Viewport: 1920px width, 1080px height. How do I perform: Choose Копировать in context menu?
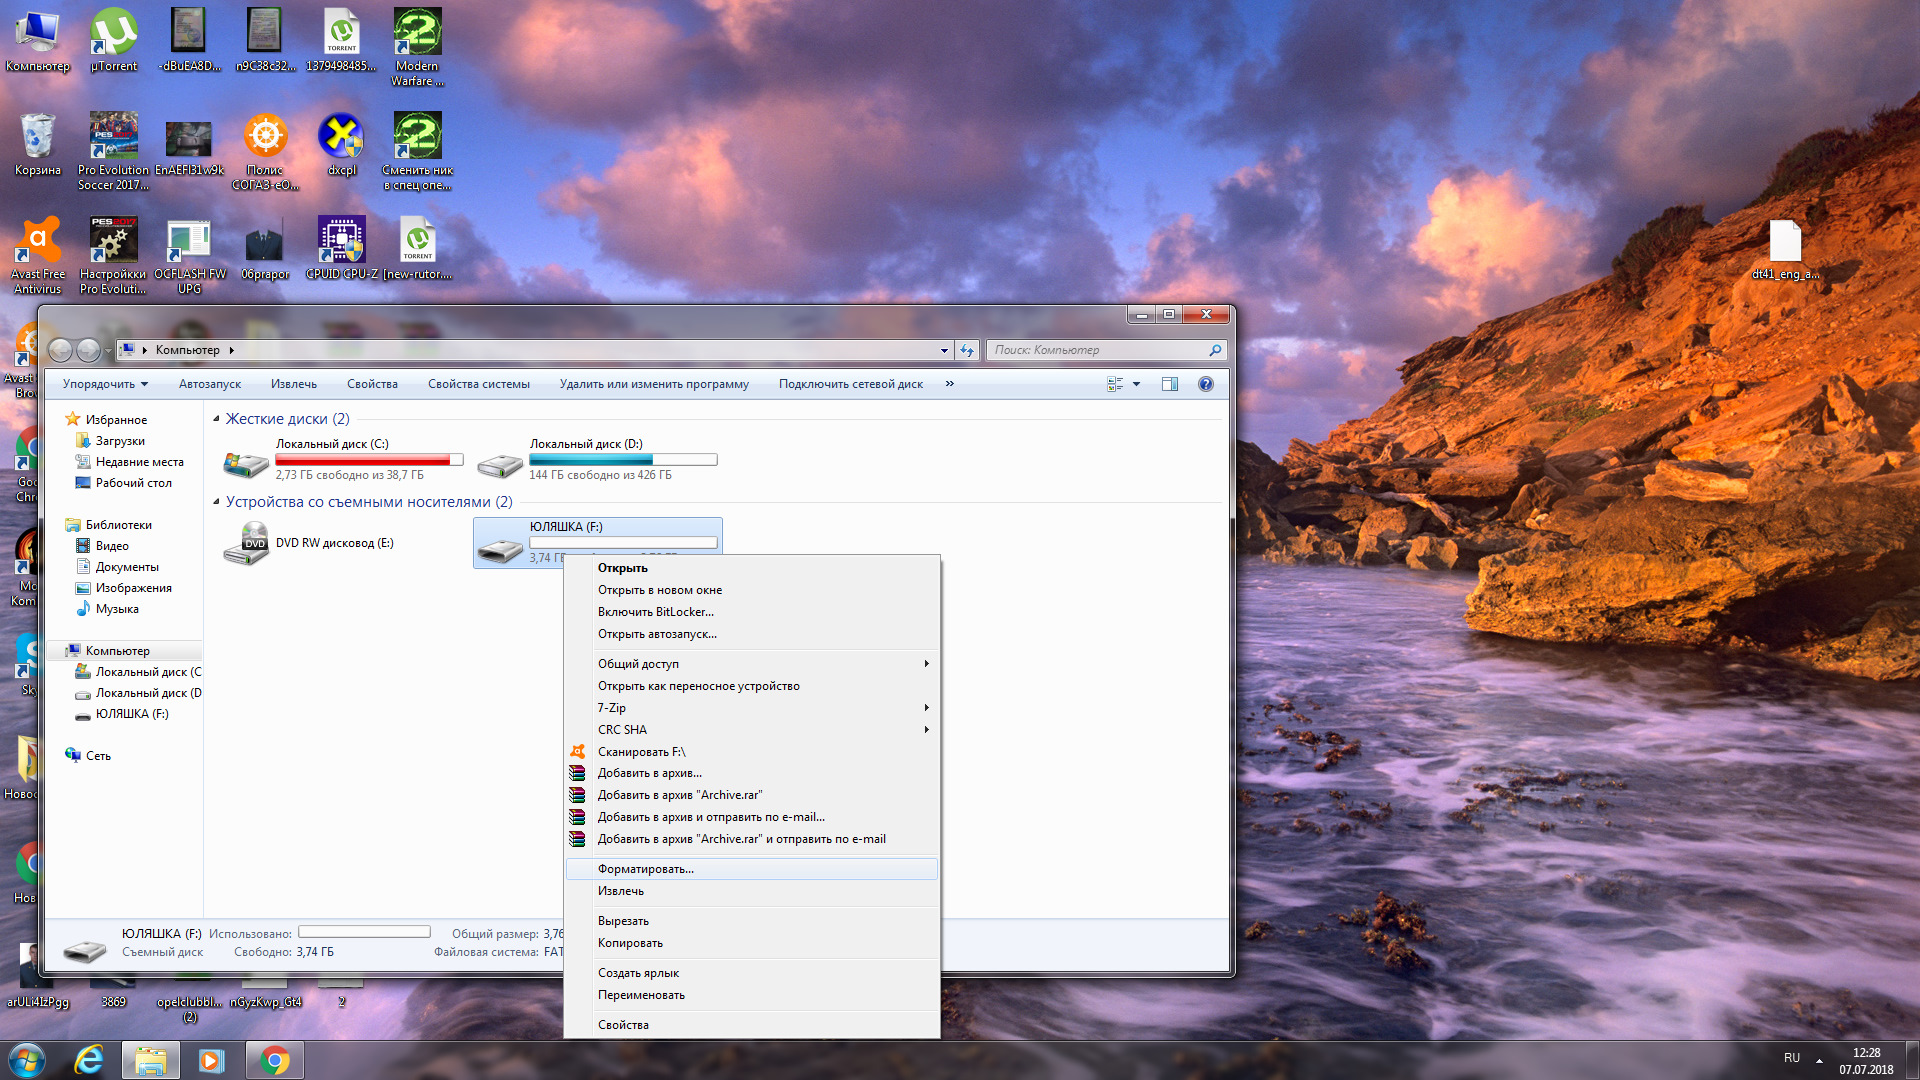pyautogui.click(x=752, y=943)
